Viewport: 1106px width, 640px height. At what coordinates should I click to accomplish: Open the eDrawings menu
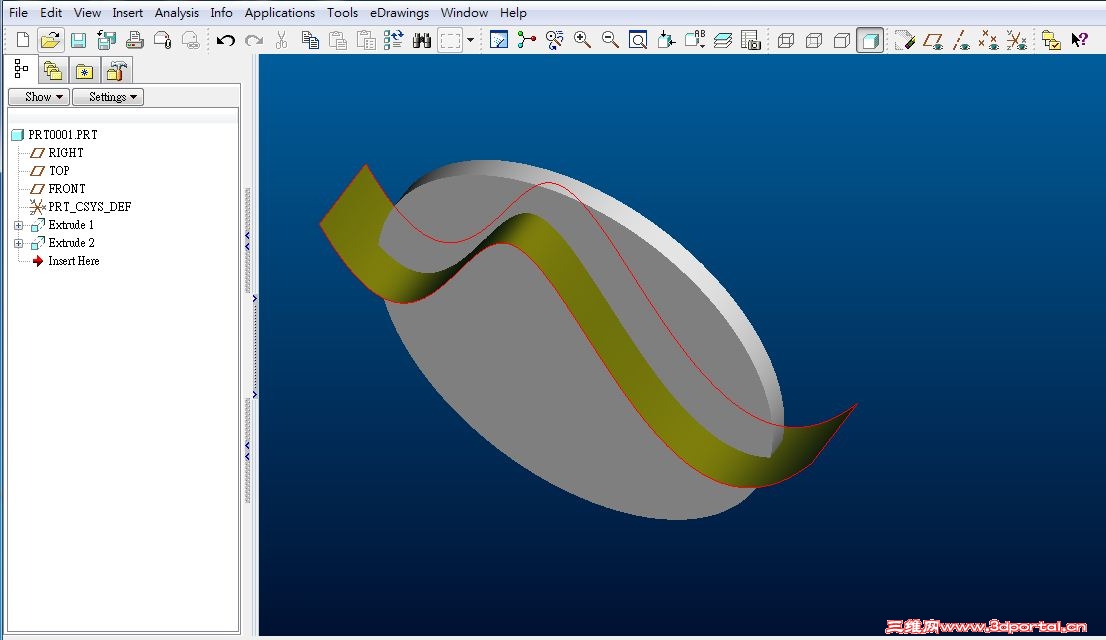tap(399, 13)
